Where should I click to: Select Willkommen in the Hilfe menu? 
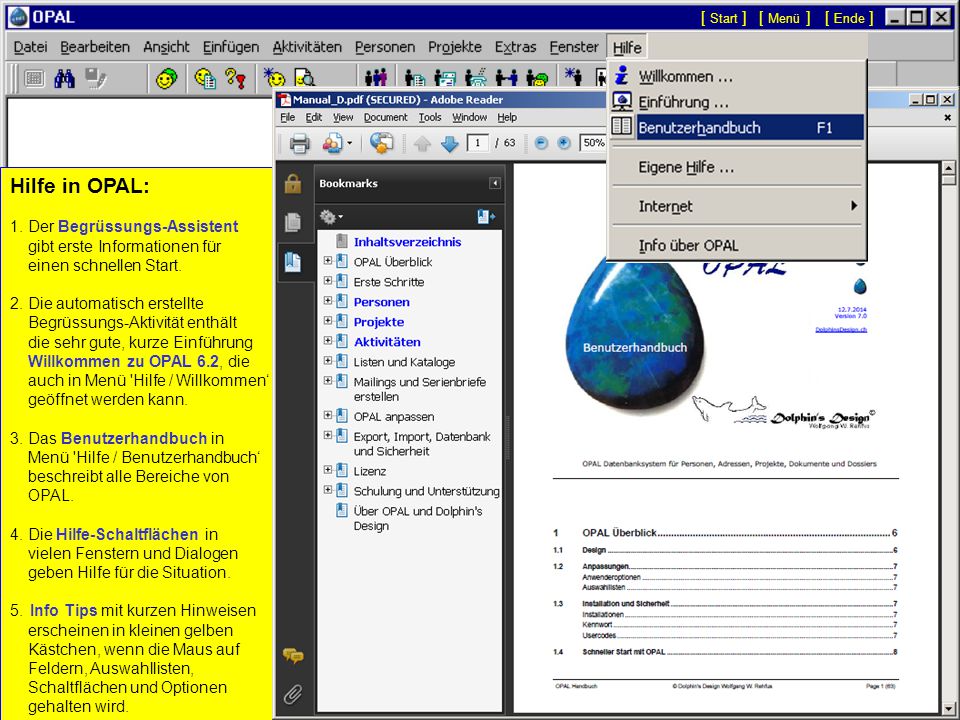pyautogui.click(x=738, y=77)
